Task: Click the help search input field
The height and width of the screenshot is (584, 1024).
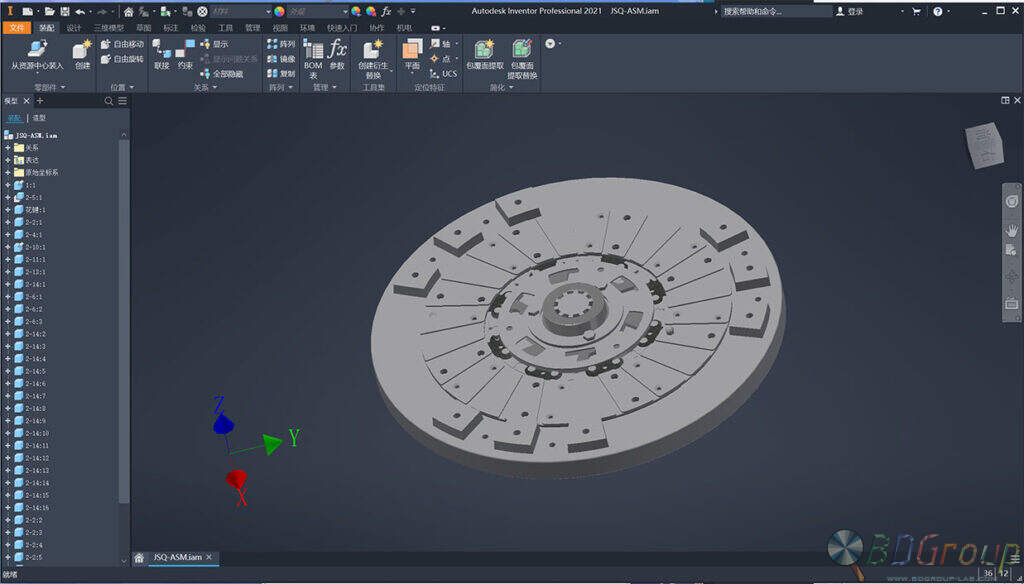Action: pyautogui.click(x=776, y=11)
